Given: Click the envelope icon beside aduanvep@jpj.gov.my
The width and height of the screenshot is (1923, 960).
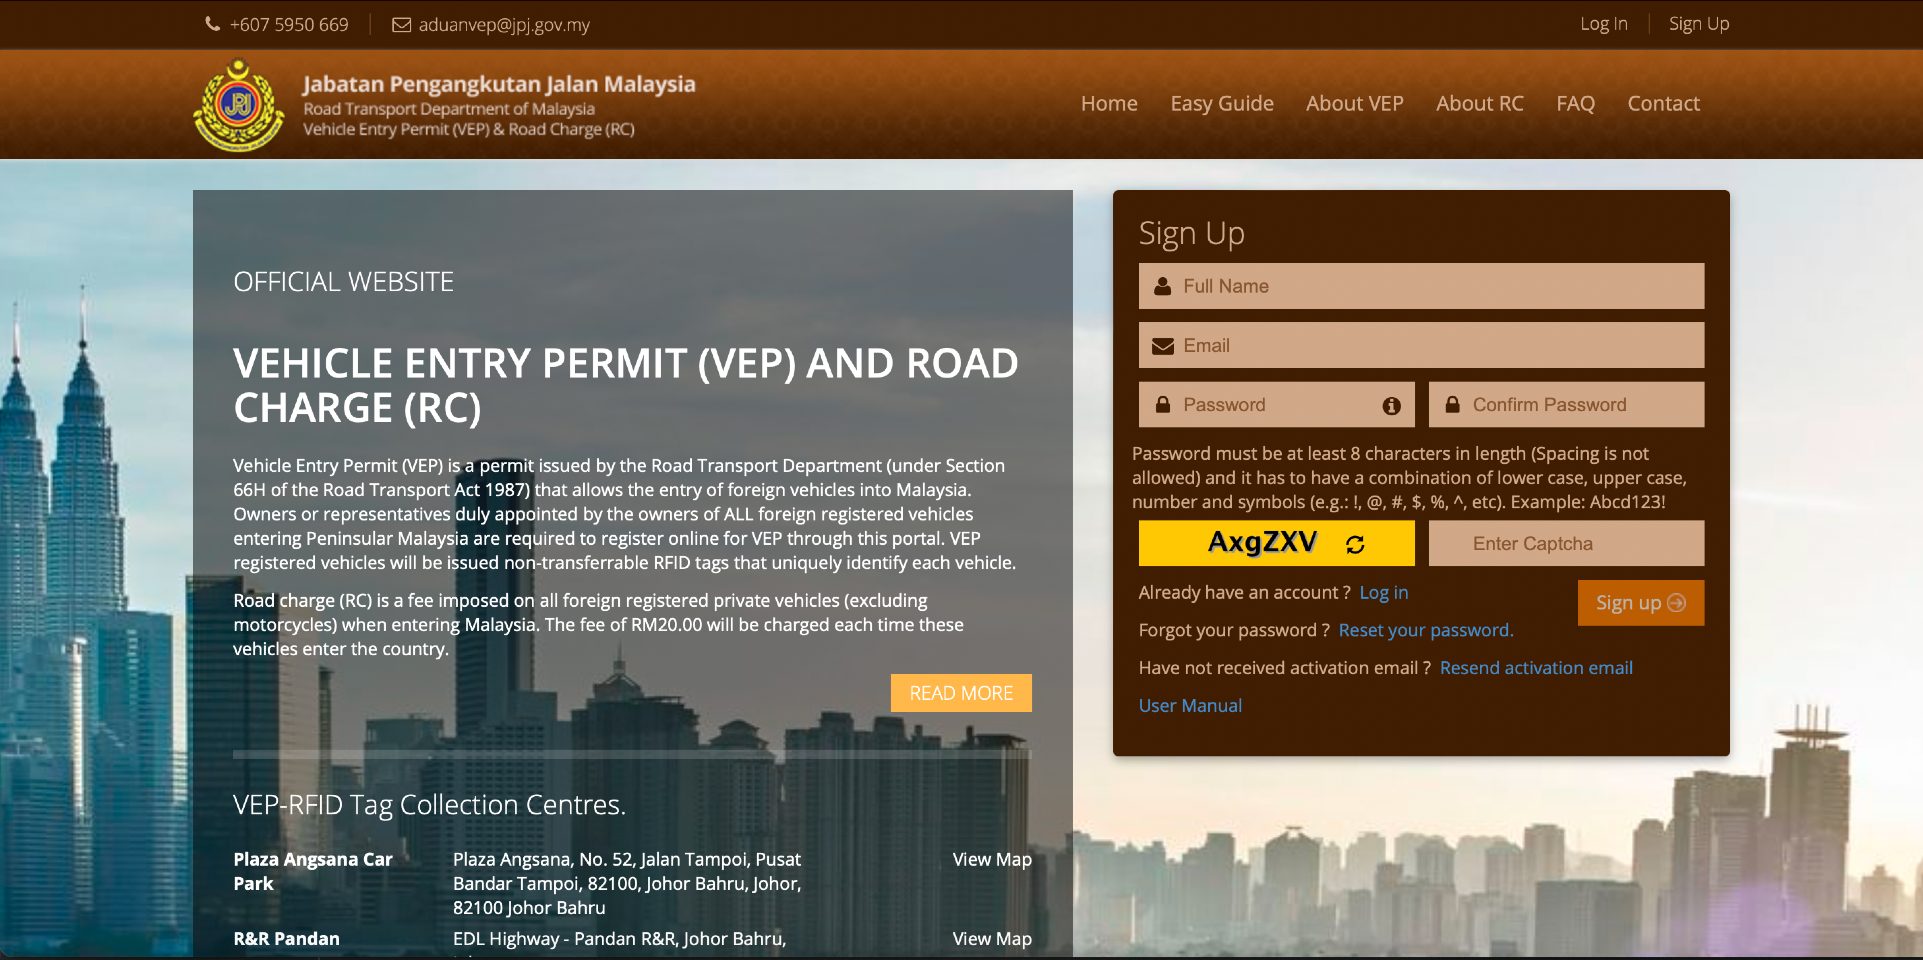Looking at the screenshot, I should 401,25.
